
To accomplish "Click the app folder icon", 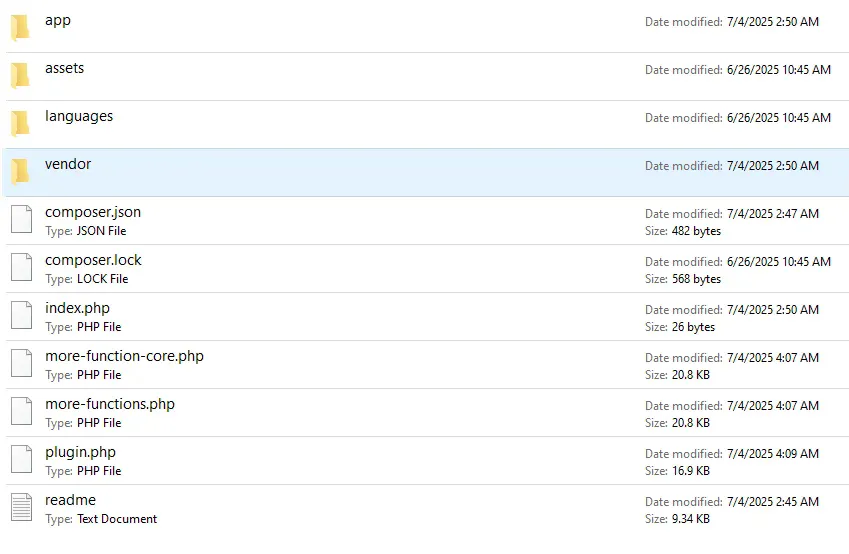I will [x=20, y=28].
